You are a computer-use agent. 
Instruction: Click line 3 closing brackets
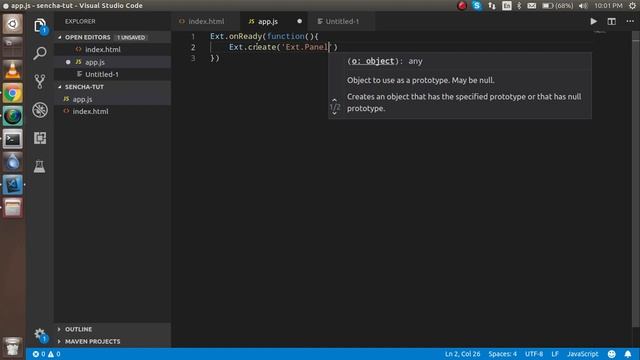215,58
